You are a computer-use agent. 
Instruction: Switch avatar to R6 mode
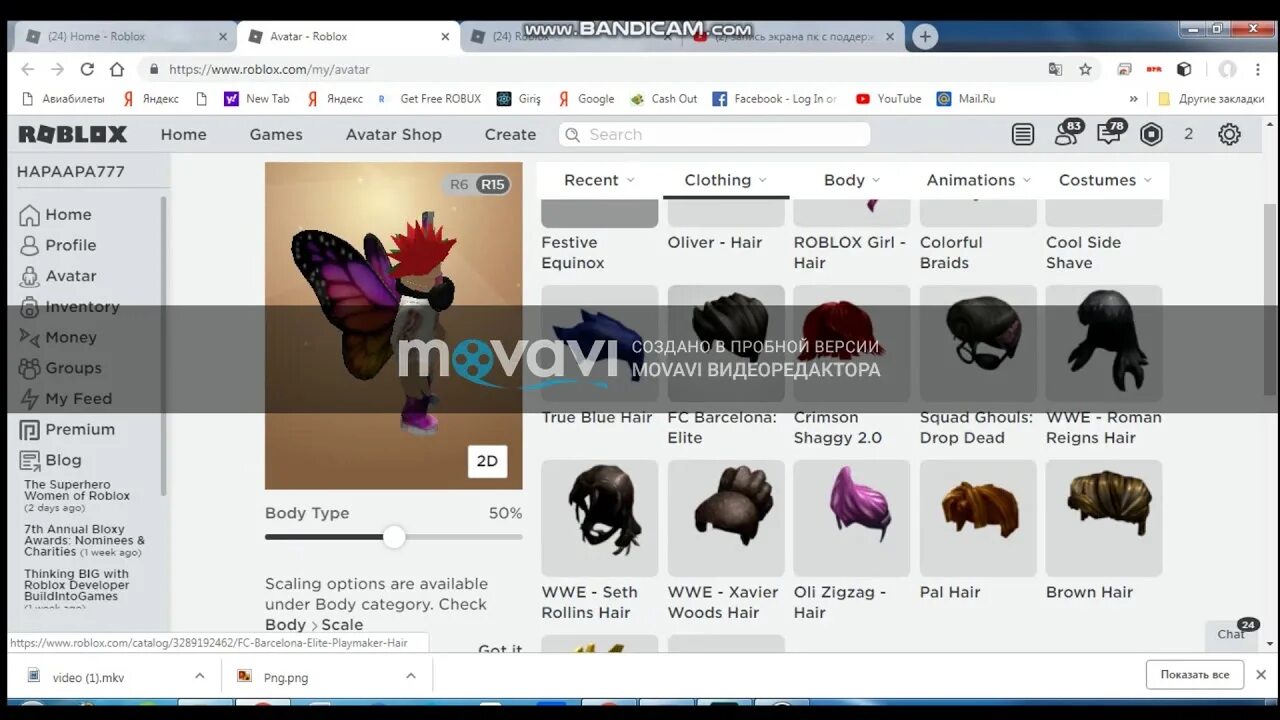[x=459, y=184]
